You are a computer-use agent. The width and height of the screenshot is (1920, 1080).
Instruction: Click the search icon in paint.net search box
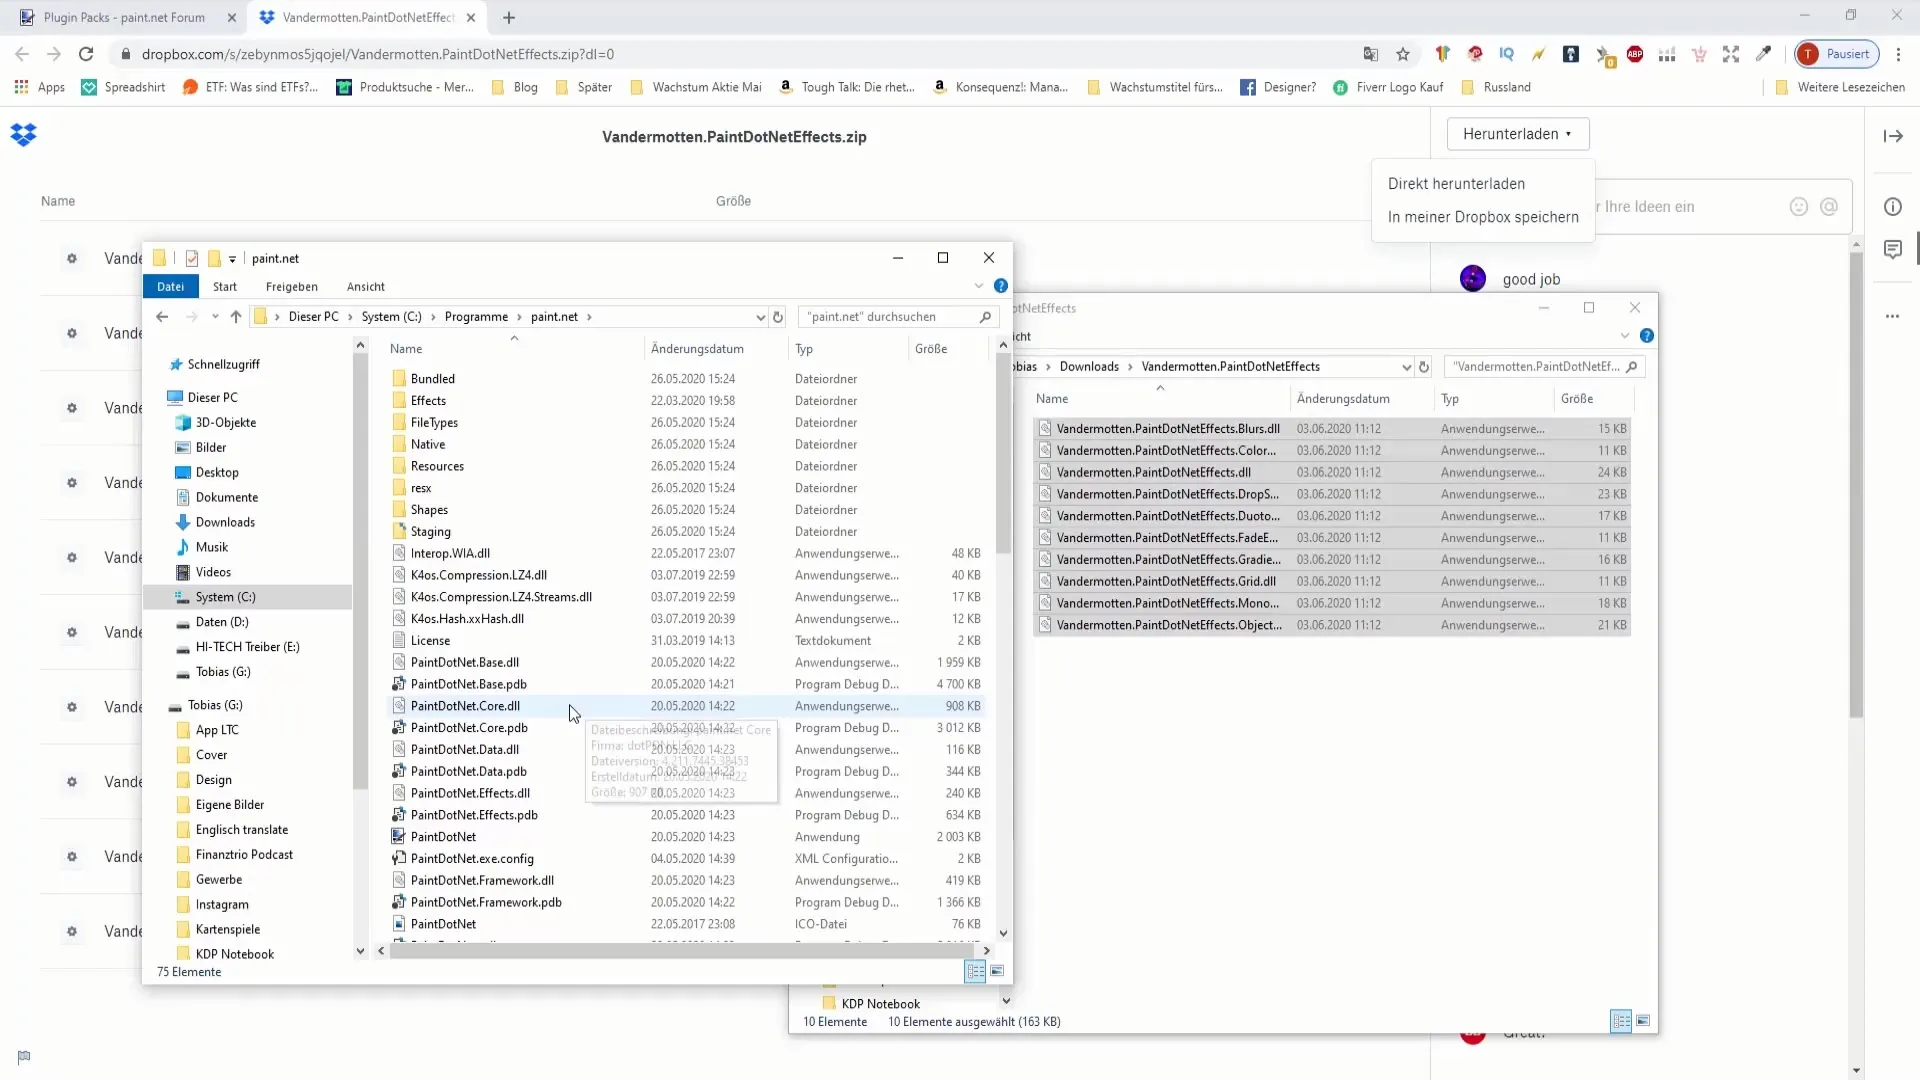(985, 317)
